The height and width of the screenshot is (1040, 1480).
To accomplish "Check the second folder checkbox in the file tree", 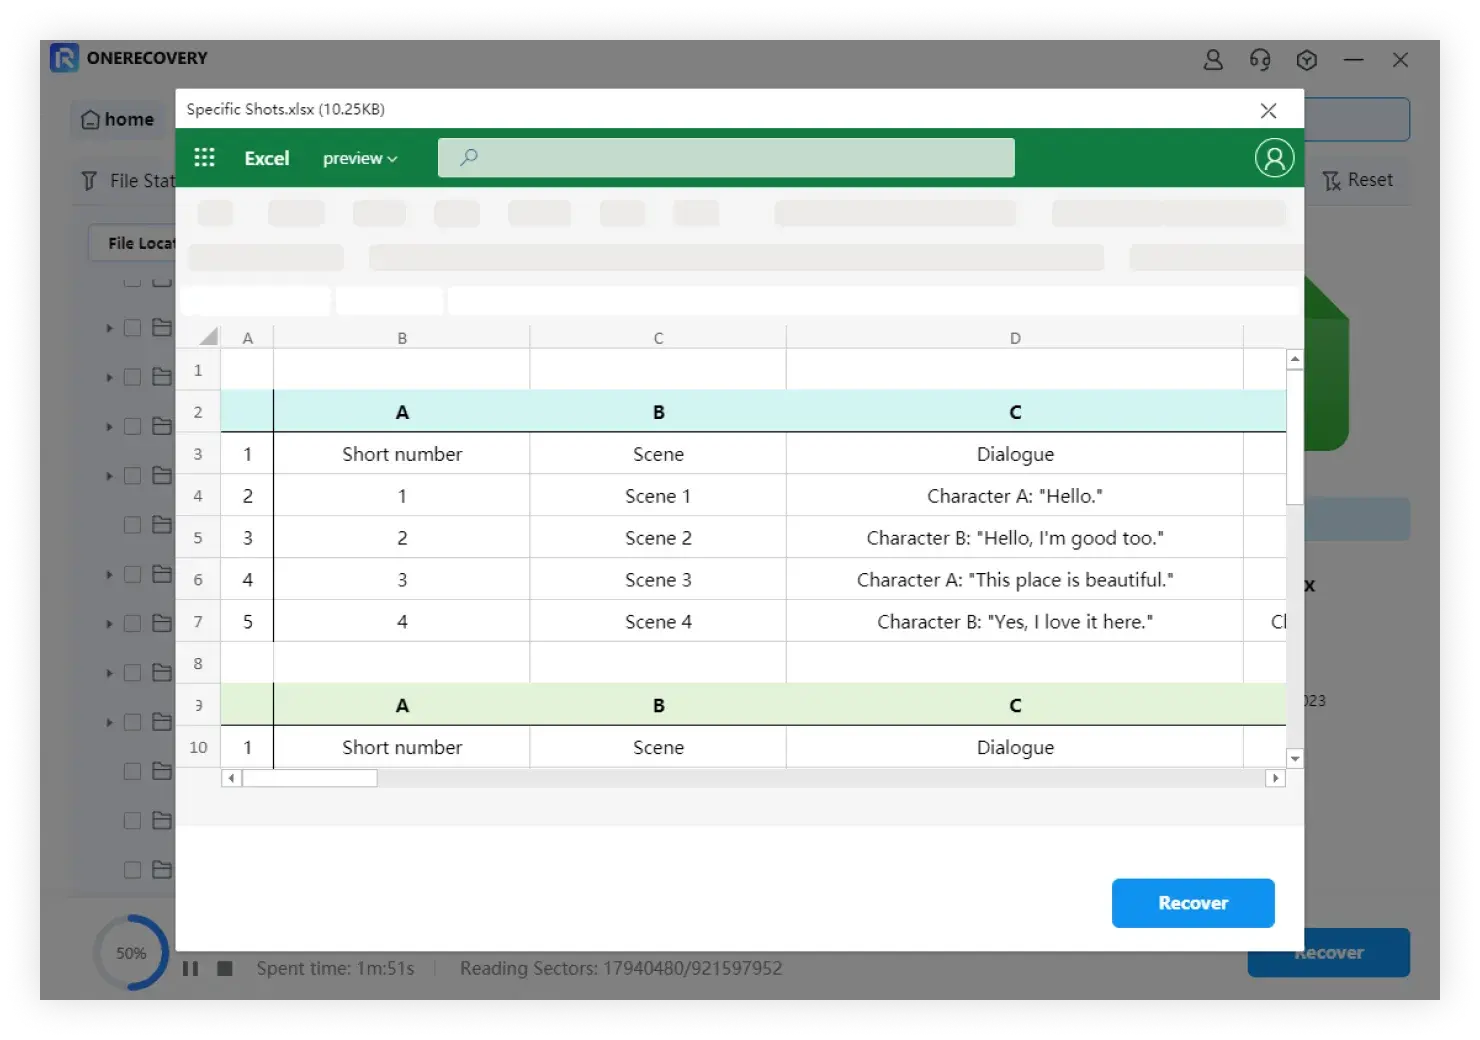I will (132, 377).
